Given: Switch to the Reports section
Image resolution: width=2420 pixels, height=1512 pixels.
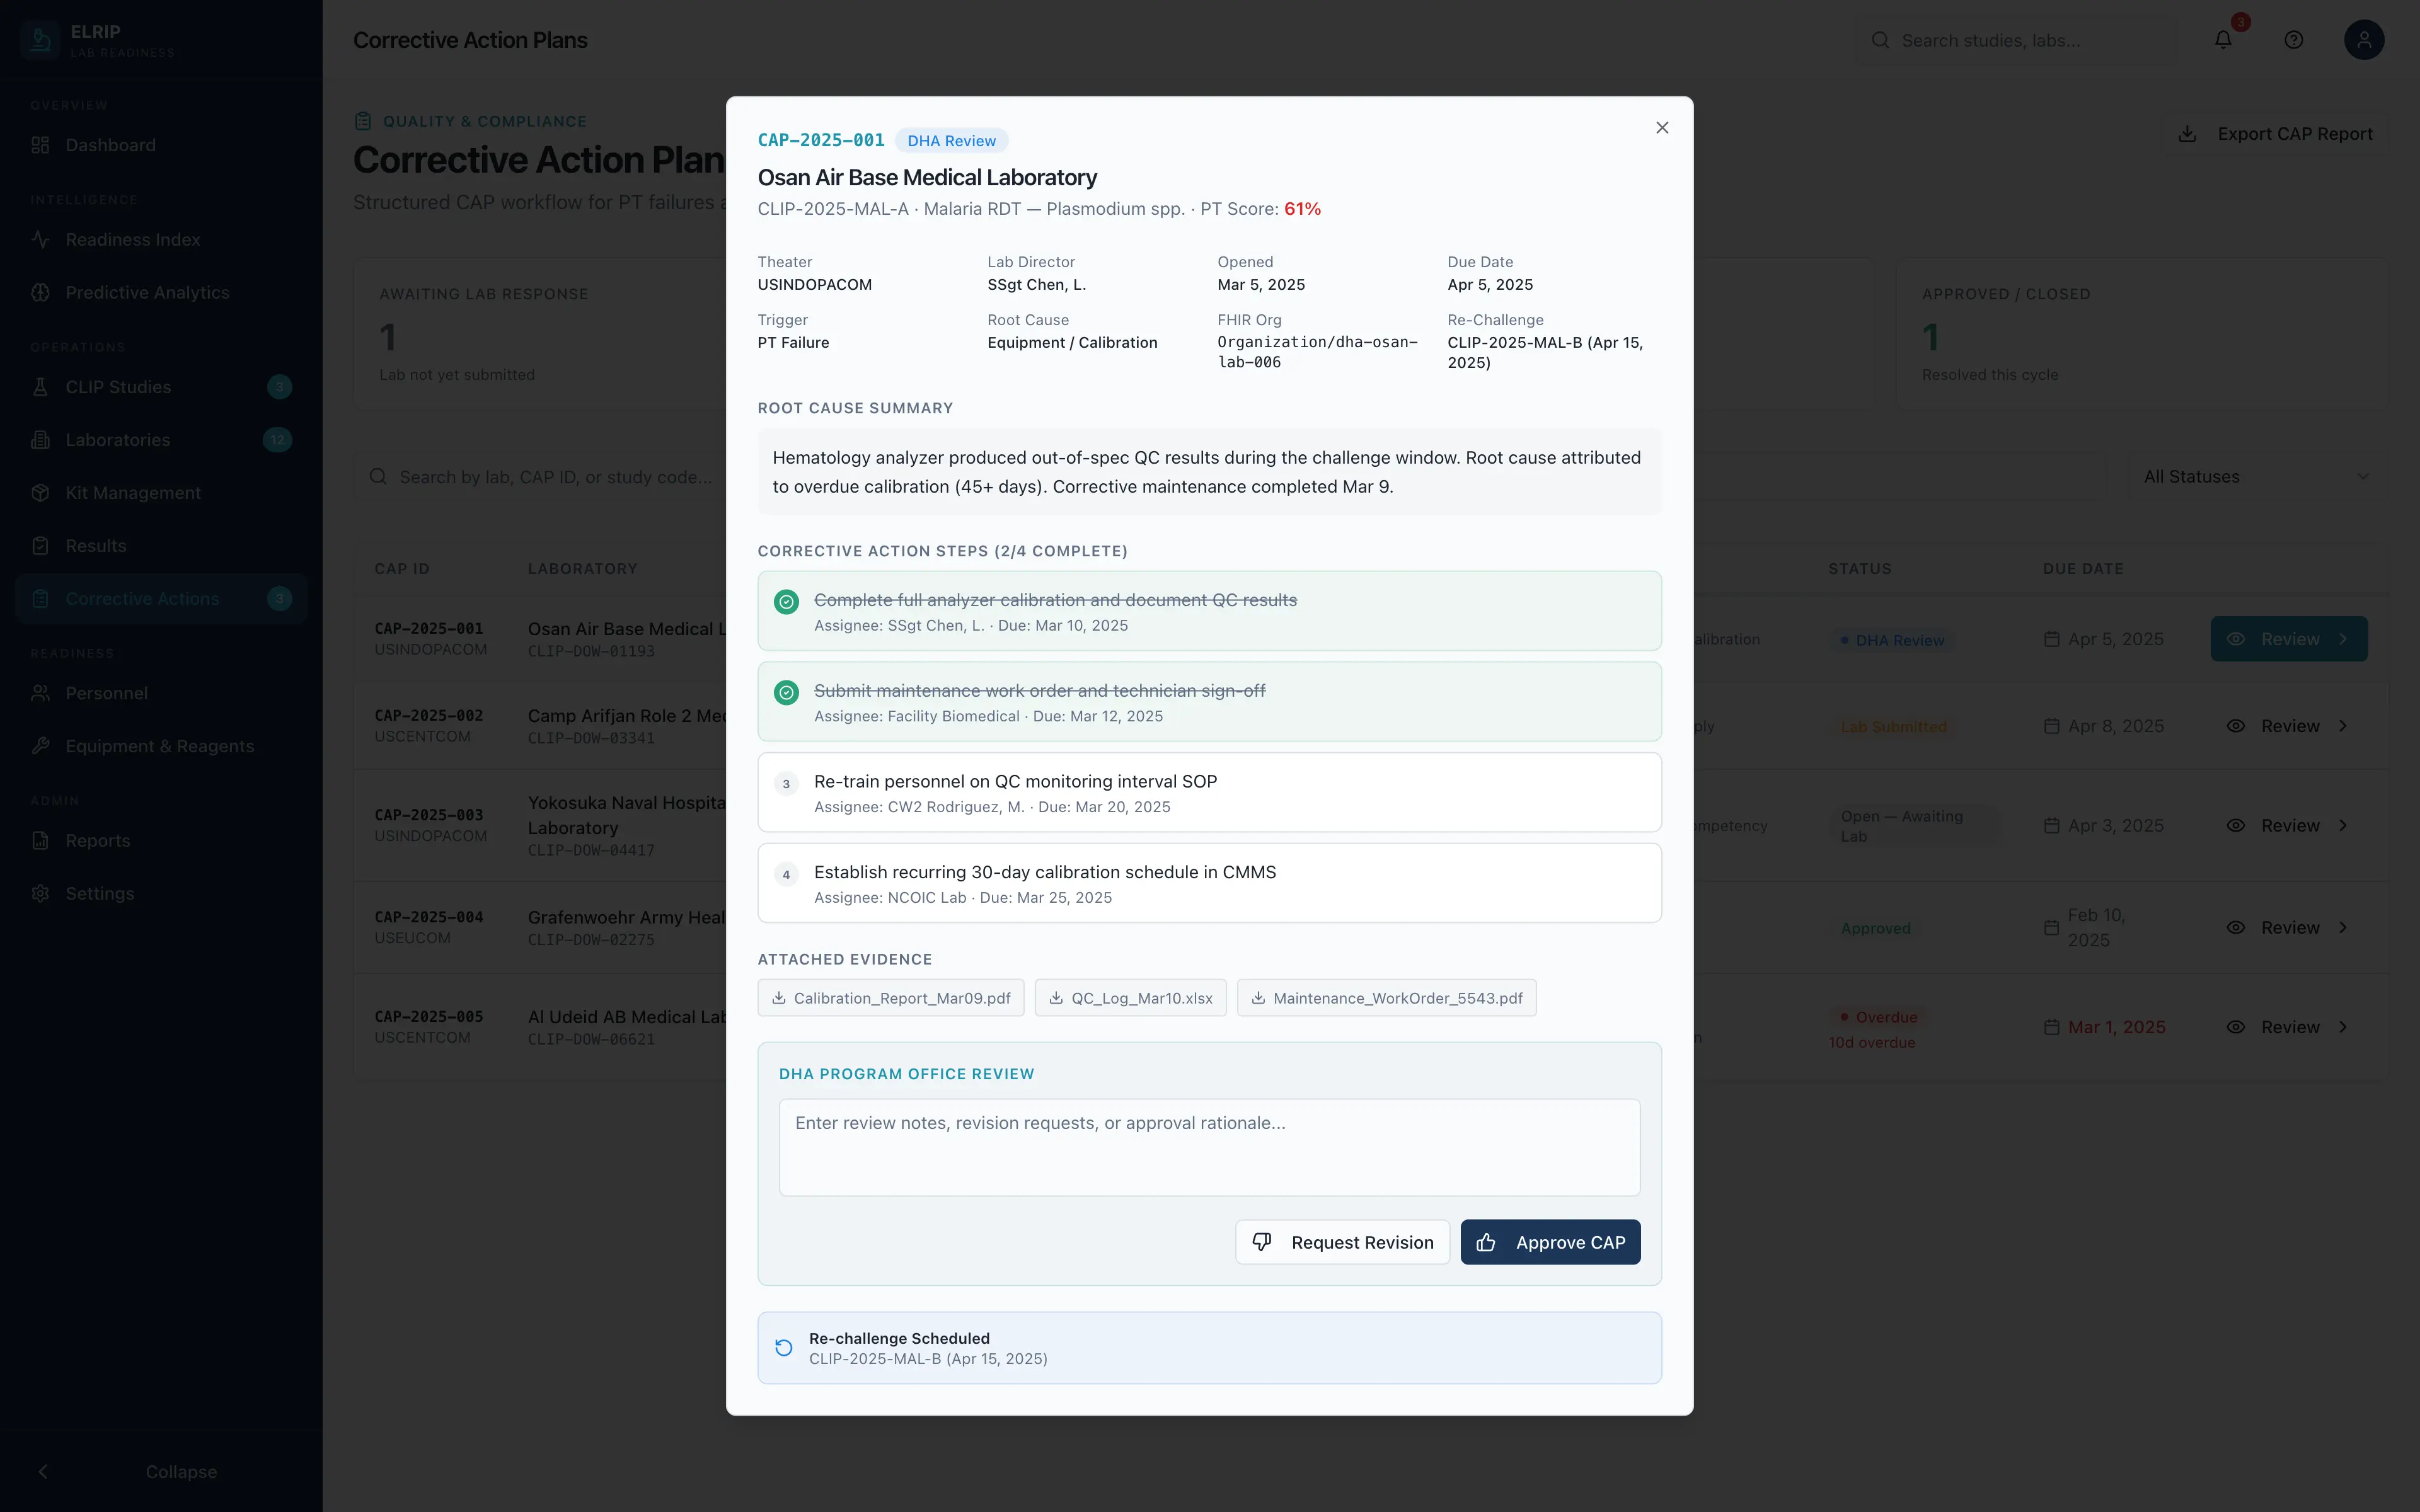Looking at the screenshot, I should 97,840.
